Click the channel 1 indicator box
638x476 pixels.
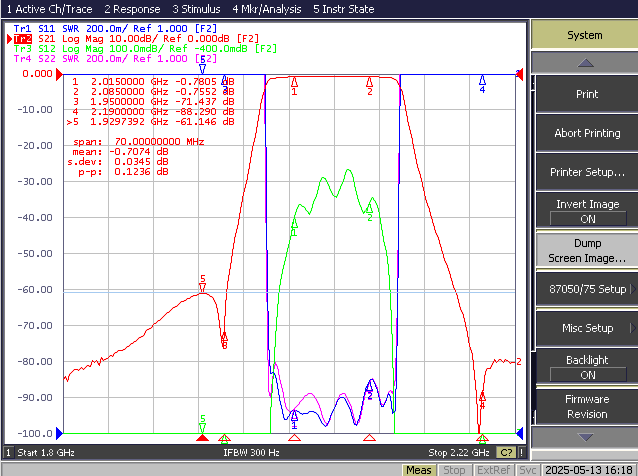(9, 453)
